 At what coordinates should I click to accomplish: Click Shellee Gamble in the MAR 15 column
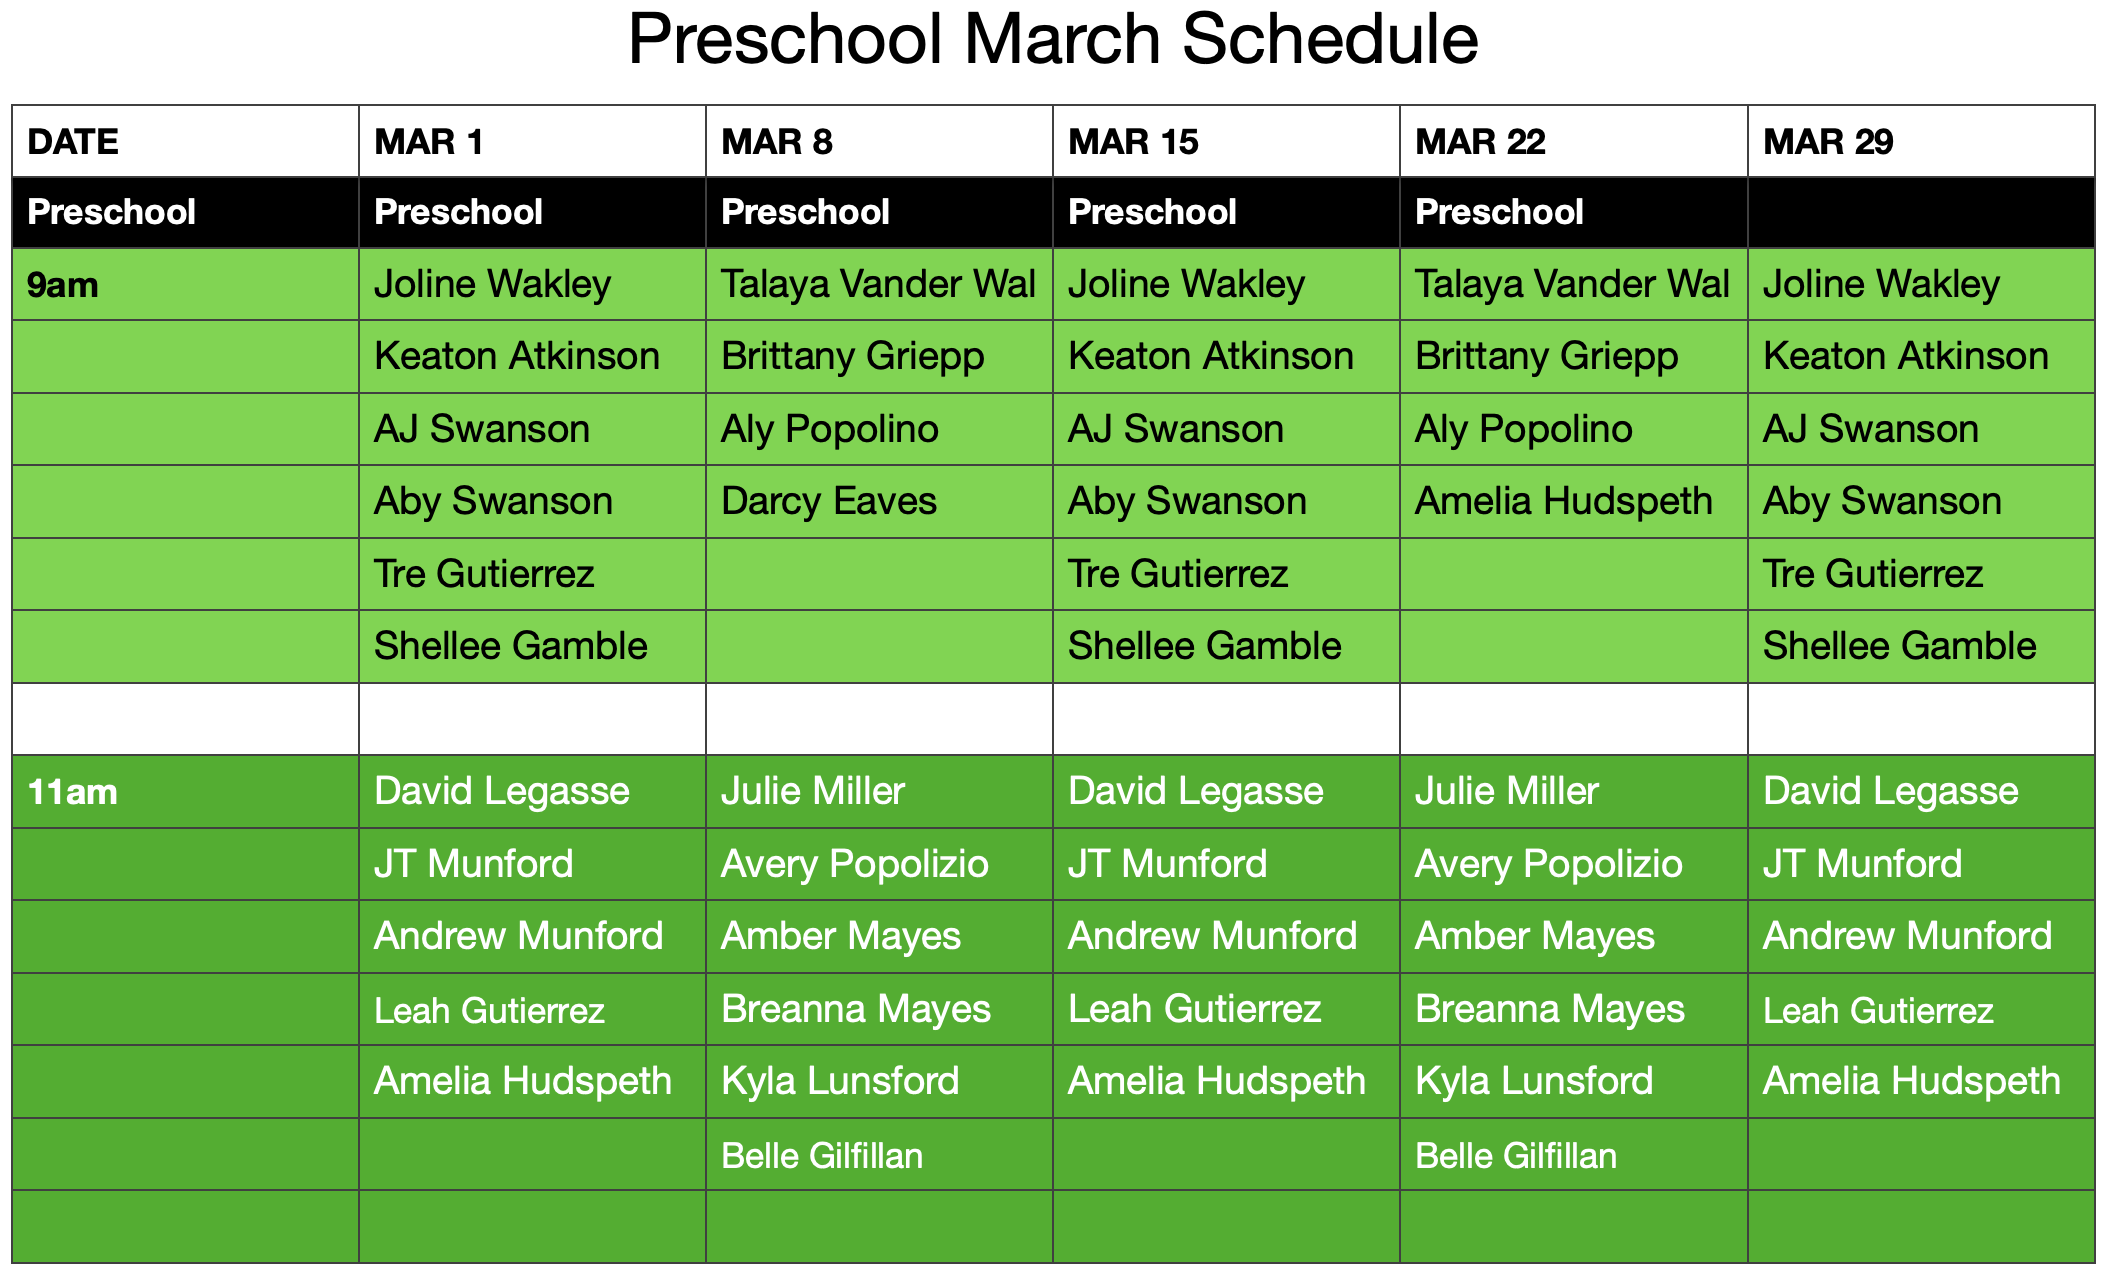point(1204,646)
